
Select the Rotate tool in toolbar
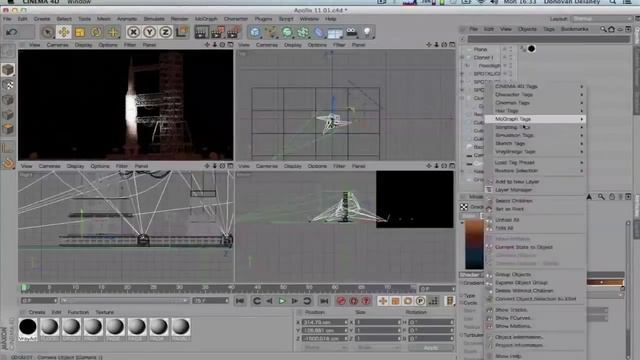pyautogui.click(x=96, y=32)
